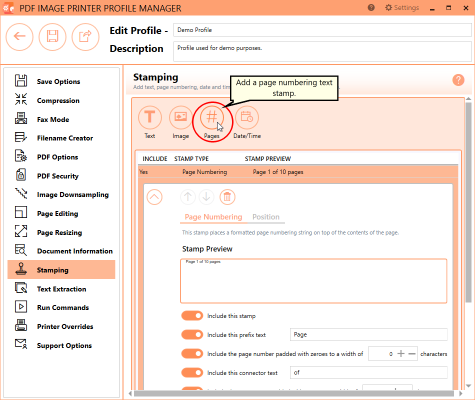475x400 pixels.
Task: Open the help question mark in the title bar
Action: tap(371, 8)
